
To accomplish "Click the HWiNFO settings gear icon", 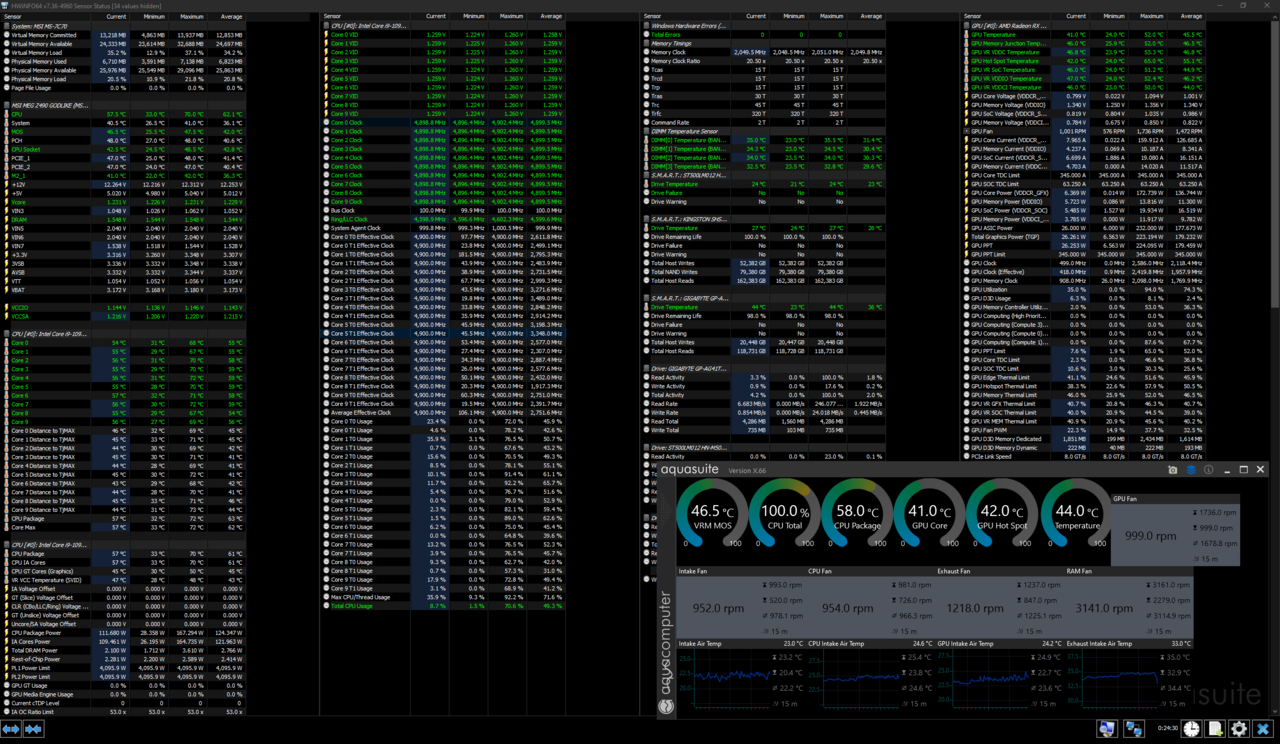I will [x=1239, y=729].
